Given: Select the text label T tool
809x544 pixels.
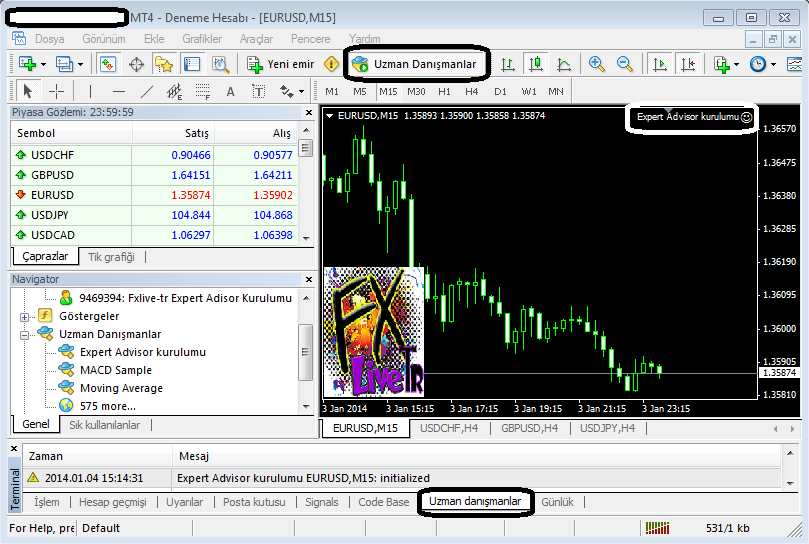Looking at the screenshot, I should (258, 91).
